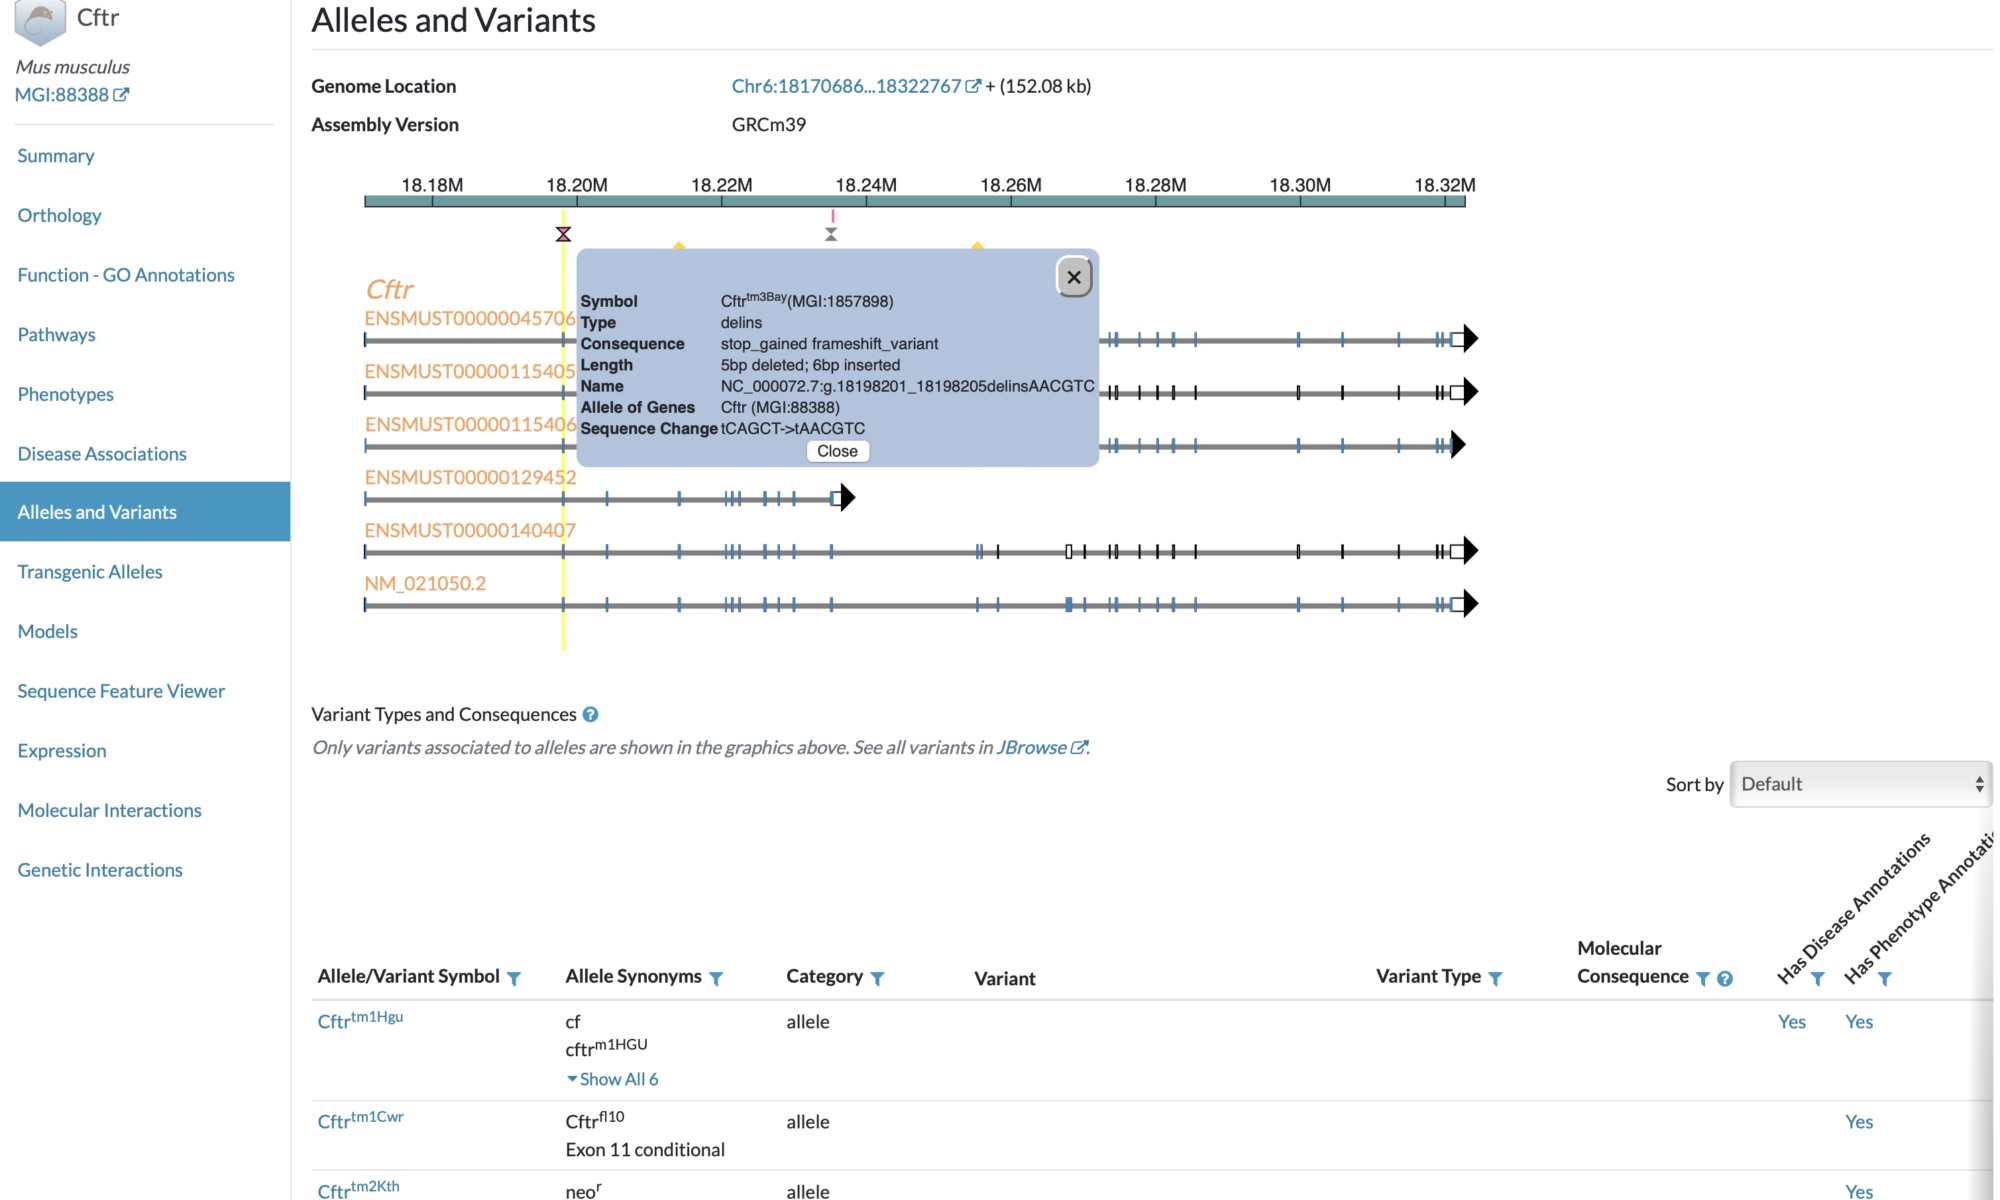Open JBrowse to see all variants

[1041, 747]
